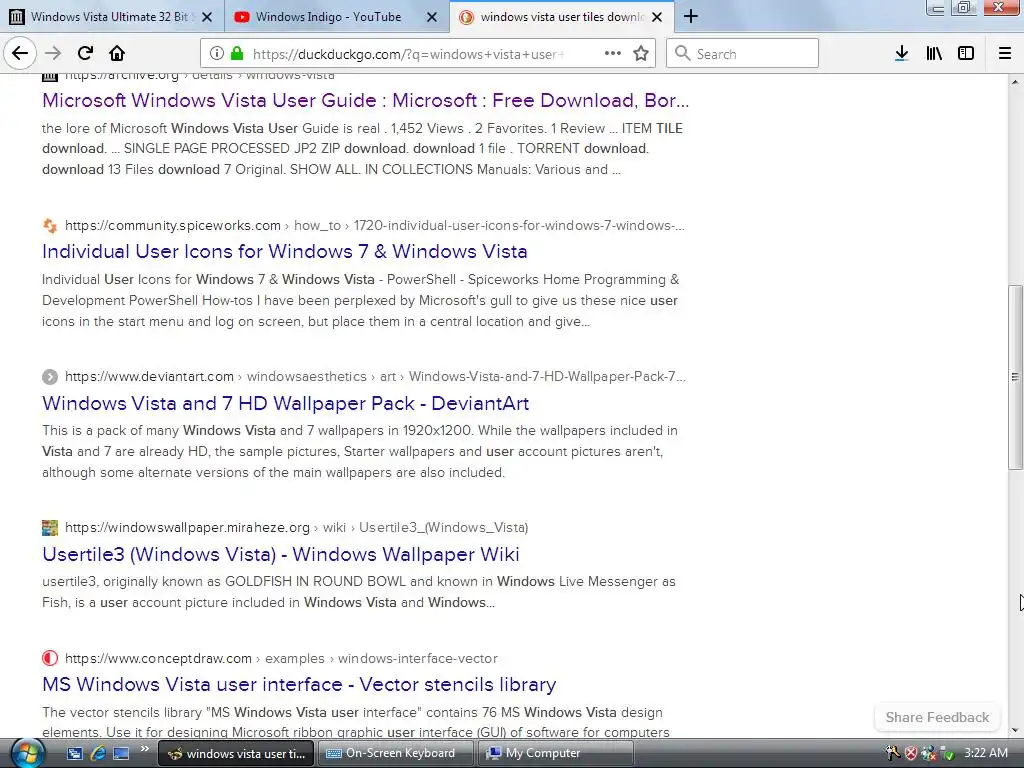Image resolution: width=1024 pixels, height=768 pixels.
Task: Switch to Windows Indigo - YouTube tab
Action: point(337,16)
